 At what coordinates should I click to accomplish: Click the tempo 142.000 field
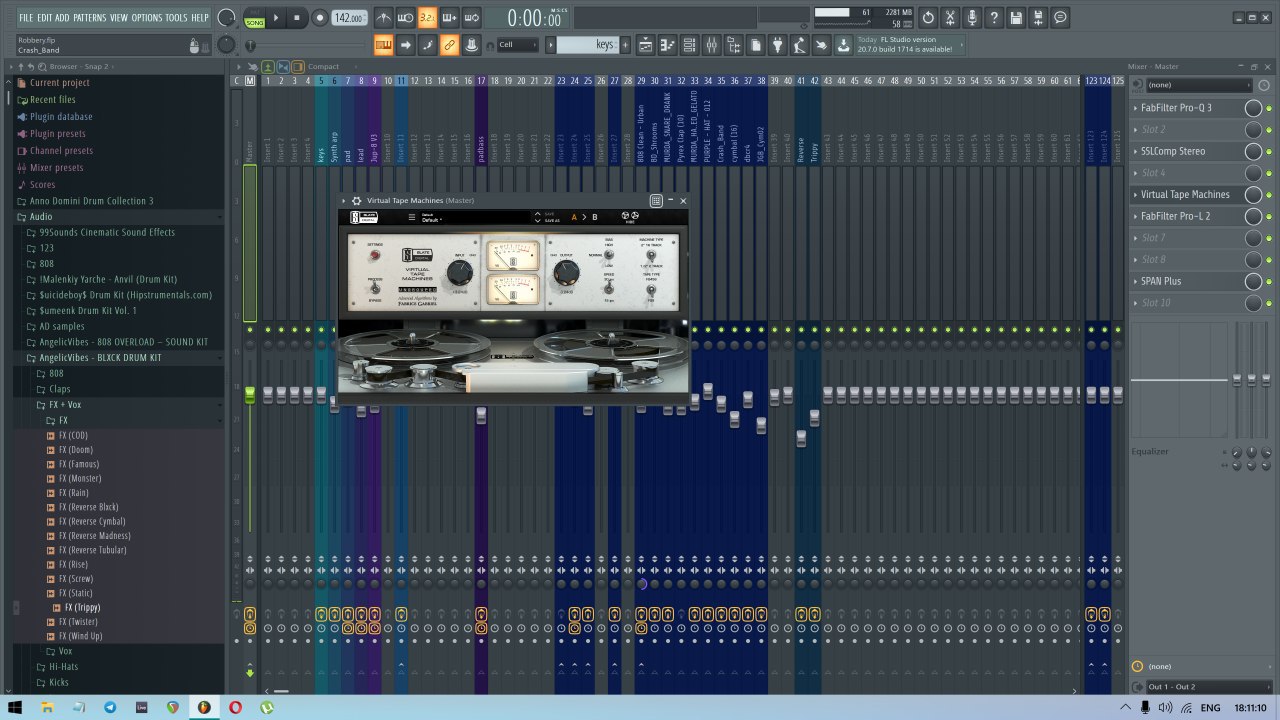[349, 18]
